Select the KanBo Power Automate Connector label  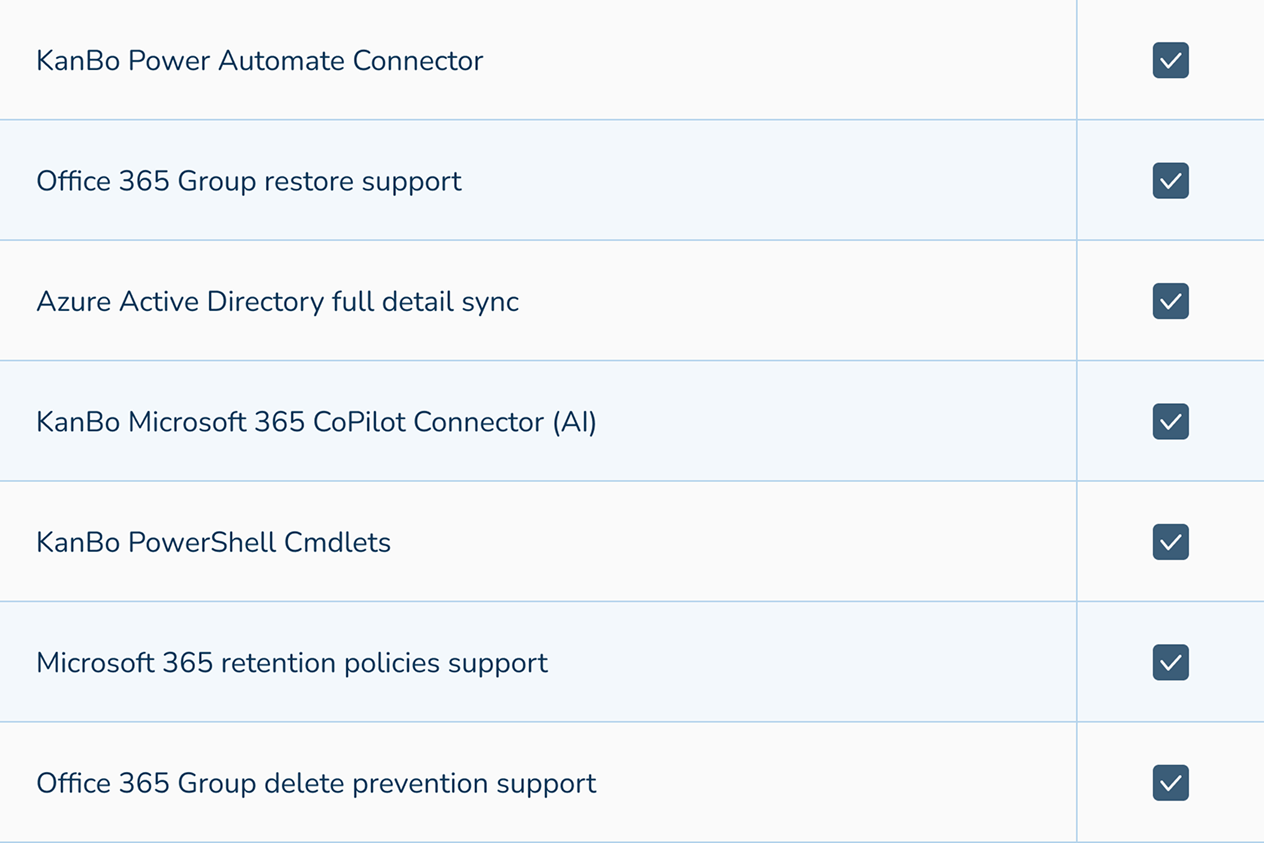[x=260, y=61]
